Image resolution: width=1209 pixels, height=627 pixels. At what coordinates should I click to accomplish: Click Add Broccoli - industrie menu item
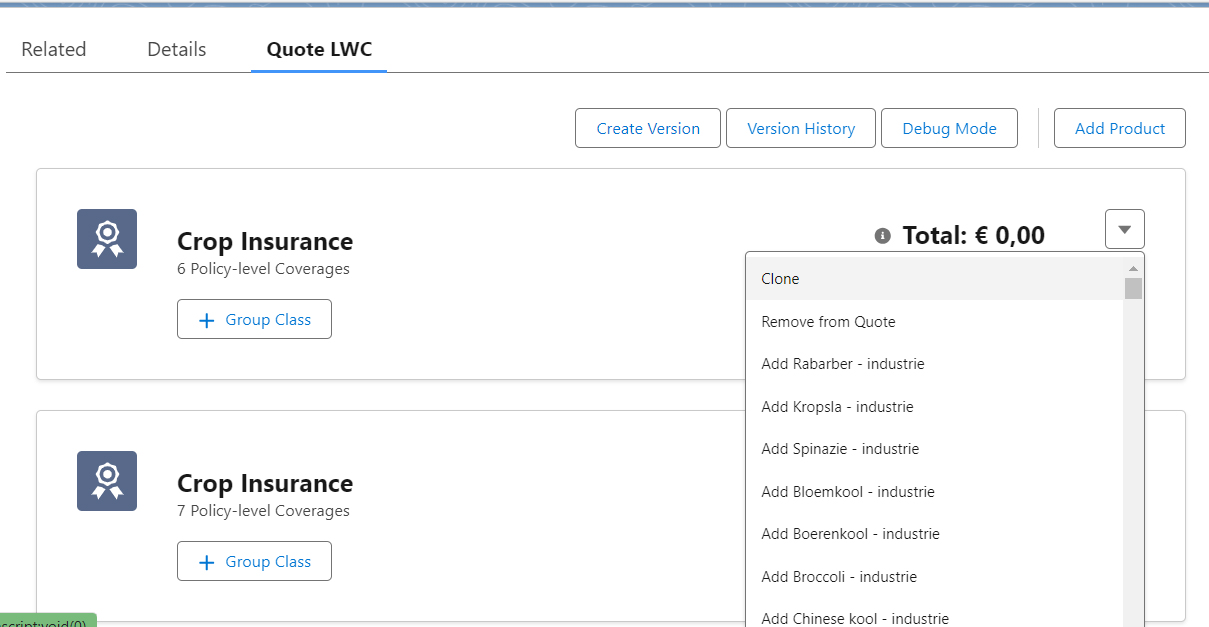click(838, 577)
